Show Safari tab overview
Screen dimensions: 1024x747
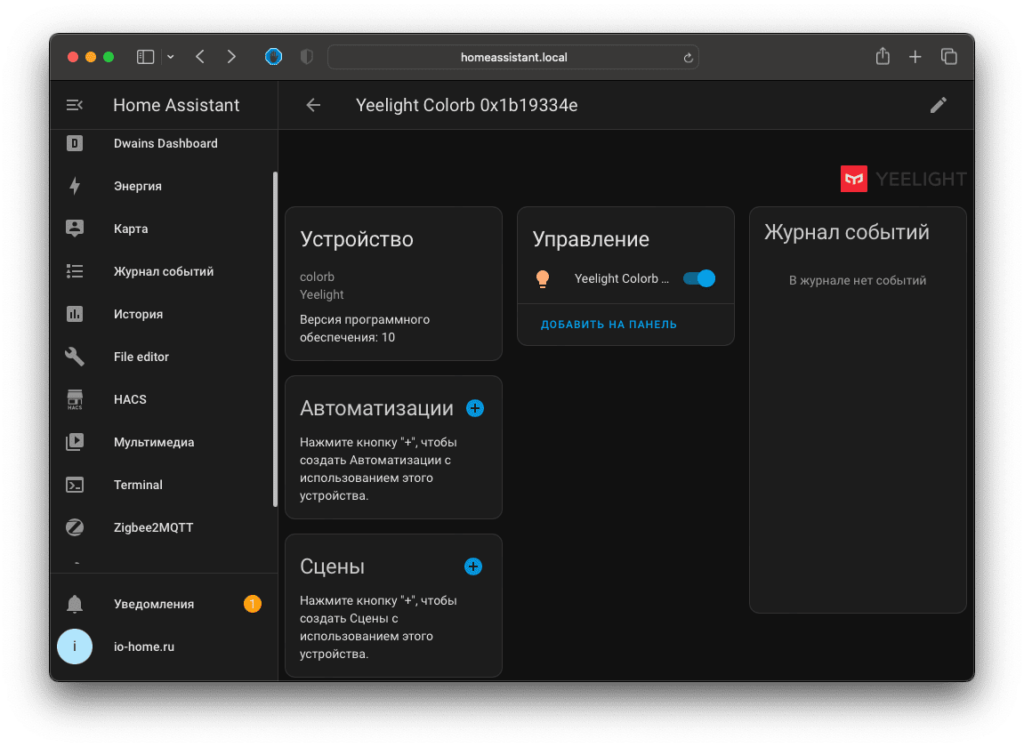(949, 57)
